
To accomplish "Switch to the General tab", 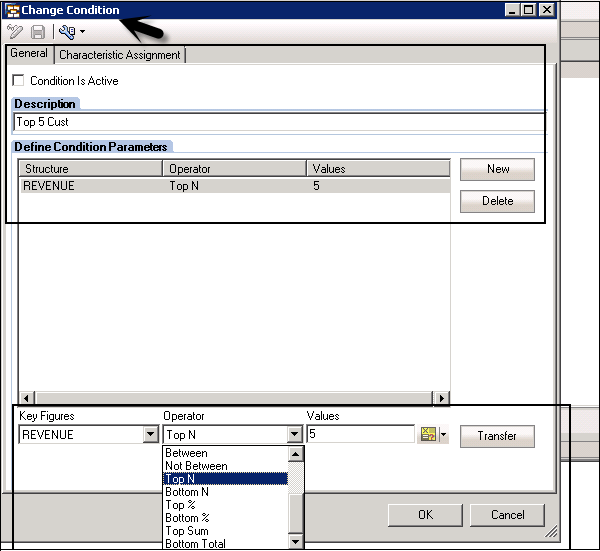I will pyautogui.click(x=29, y=54).
